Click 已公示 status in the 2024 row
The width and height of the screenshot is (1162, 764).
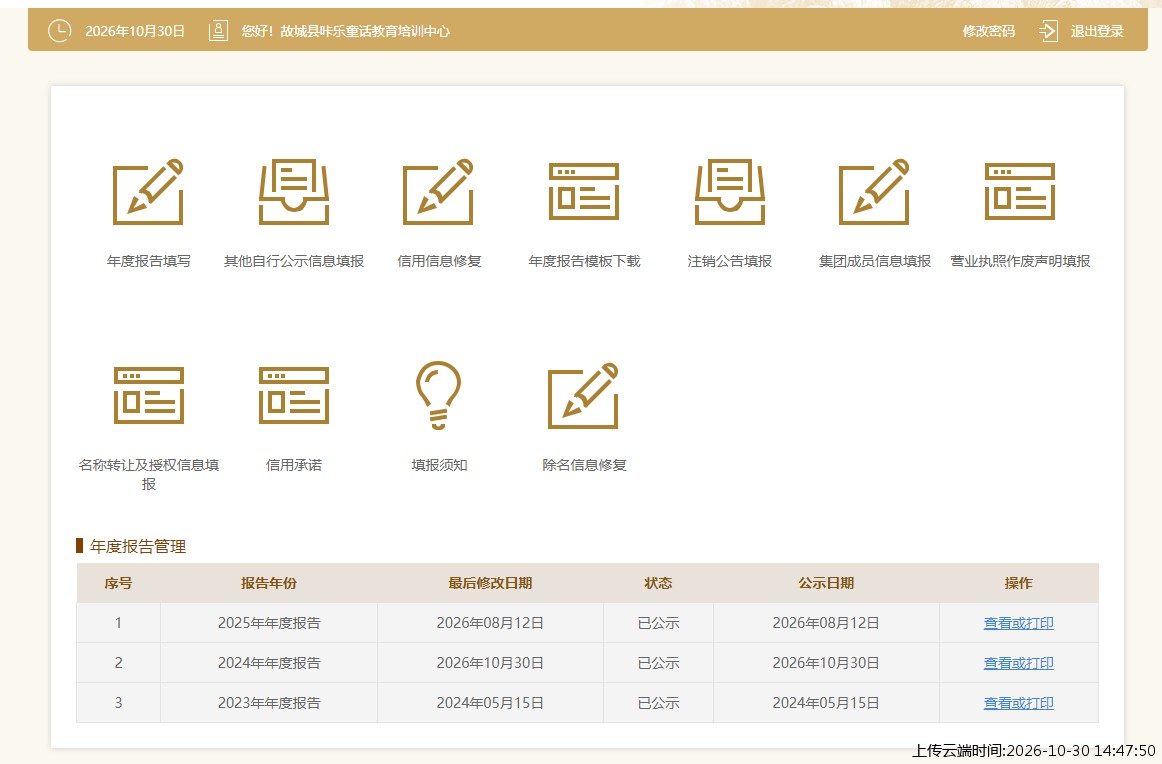(x=658, y=663)
